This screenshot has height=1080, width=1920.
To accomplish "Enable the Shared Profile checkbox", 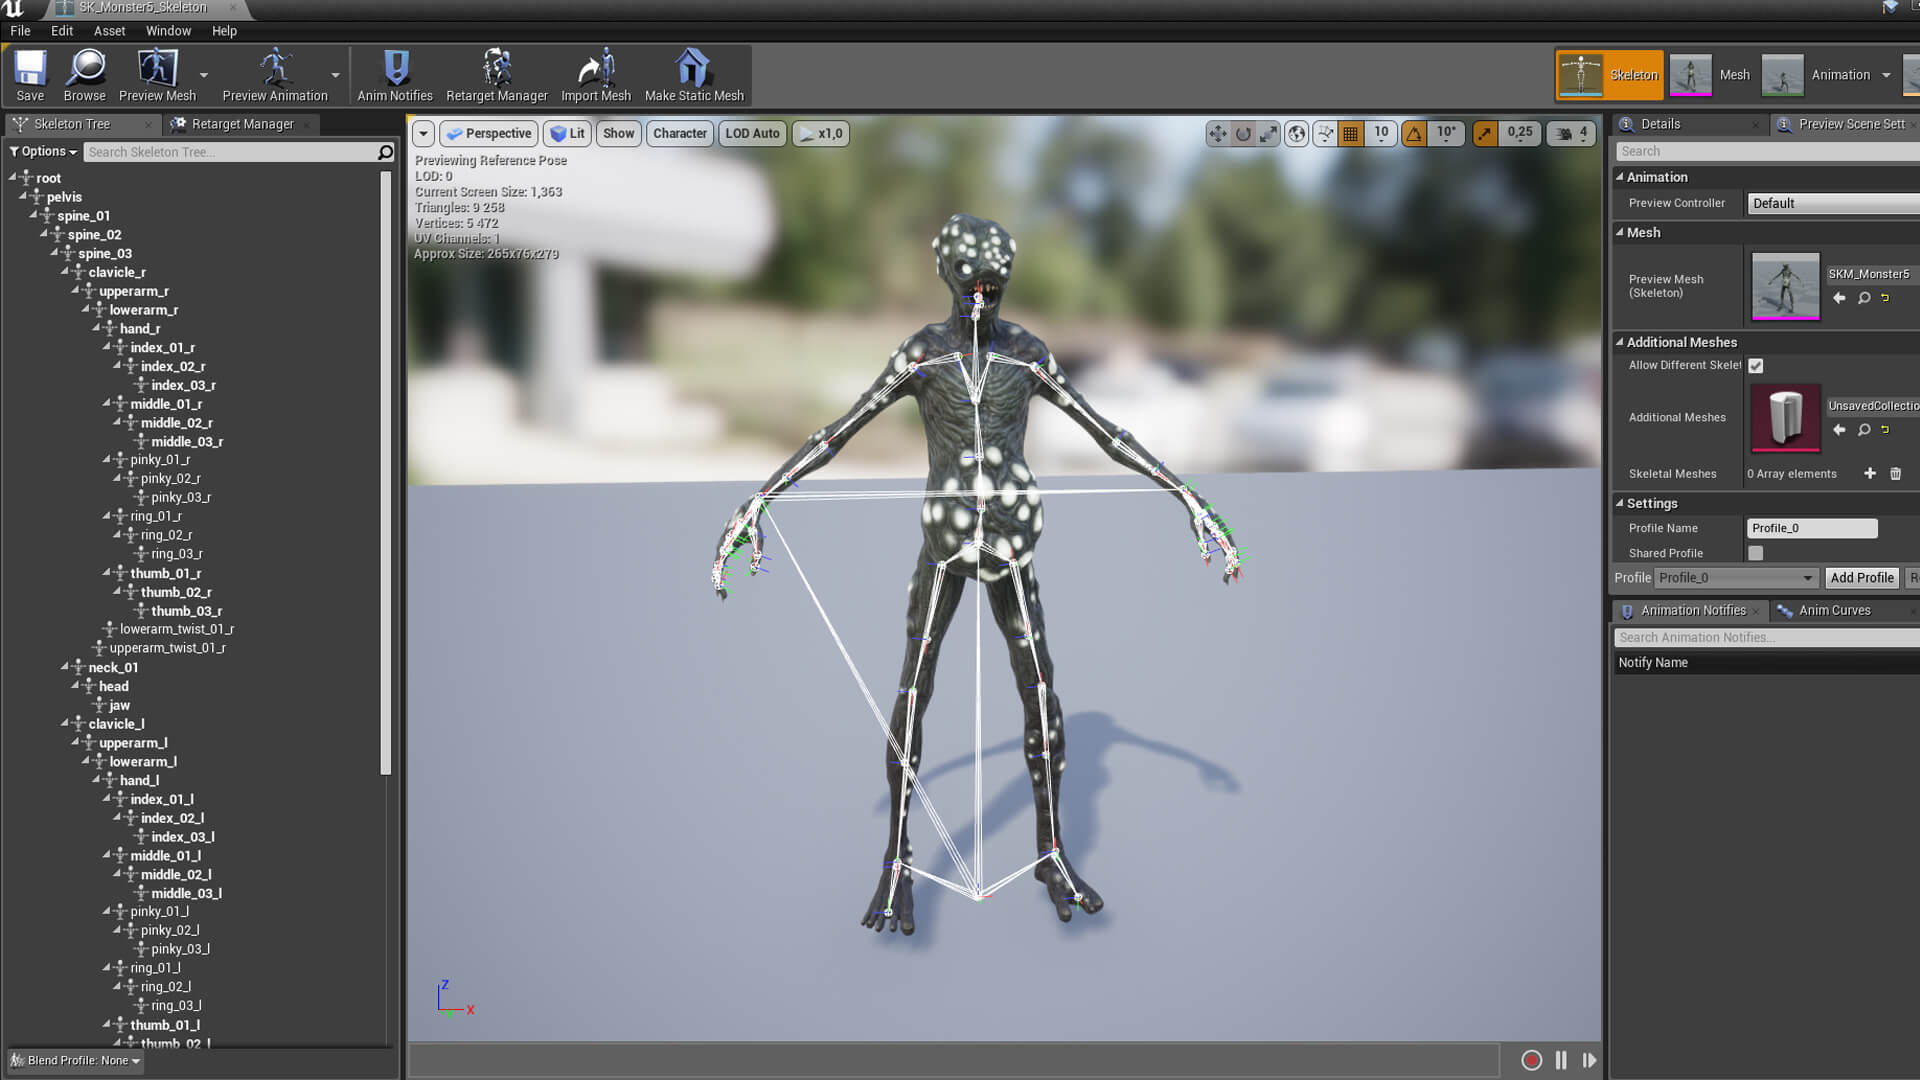I will click(1756, 553).
